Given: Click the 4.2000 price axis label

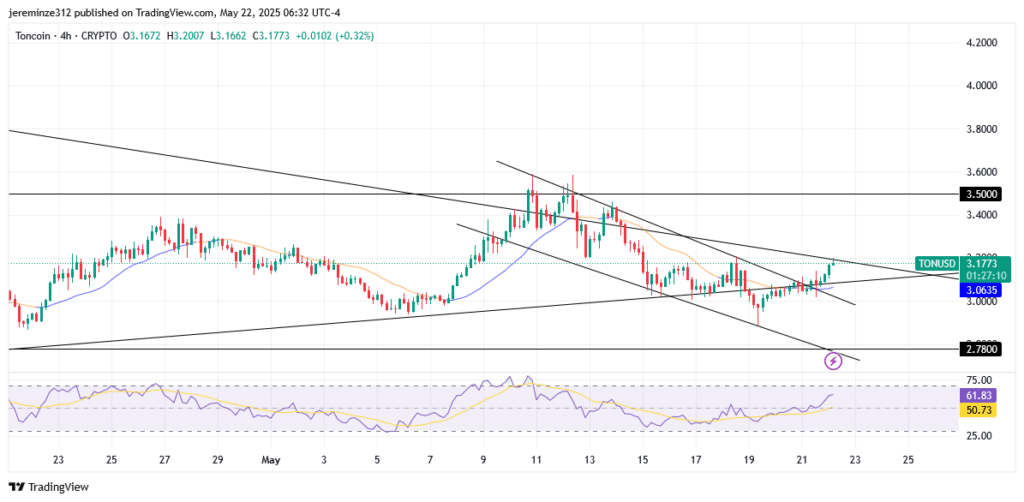Looking at the screenshot, I should pyautogui.click(x=982, y=42).
